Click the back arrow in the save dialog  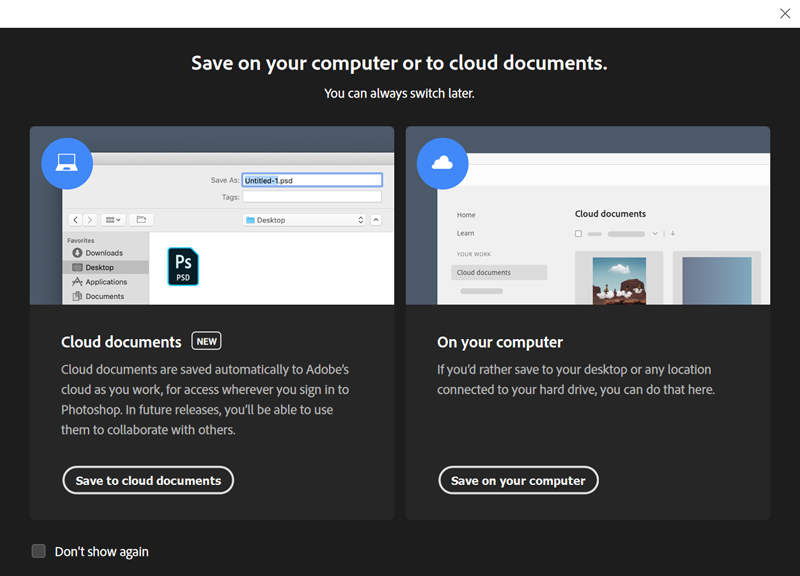point(75,220)
